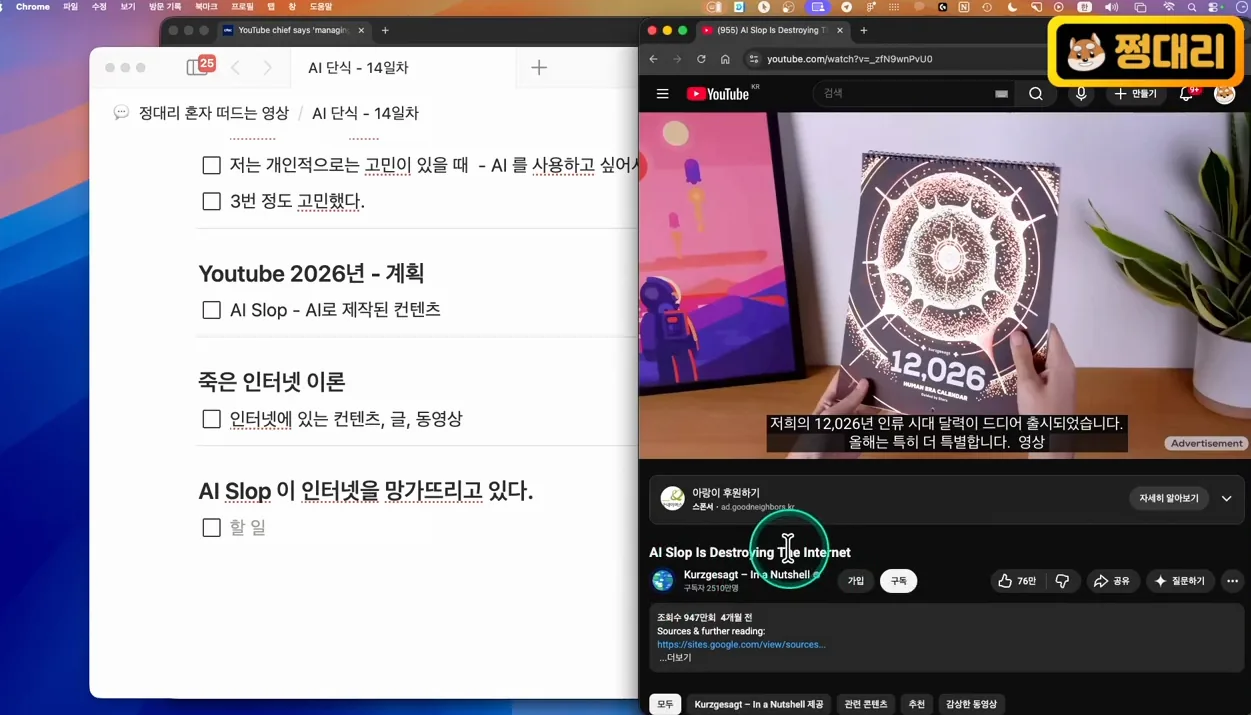Open the YouTube account avatar menu
The height and width of the screenshot is (715, 1251).
[x=1225, y=94]
